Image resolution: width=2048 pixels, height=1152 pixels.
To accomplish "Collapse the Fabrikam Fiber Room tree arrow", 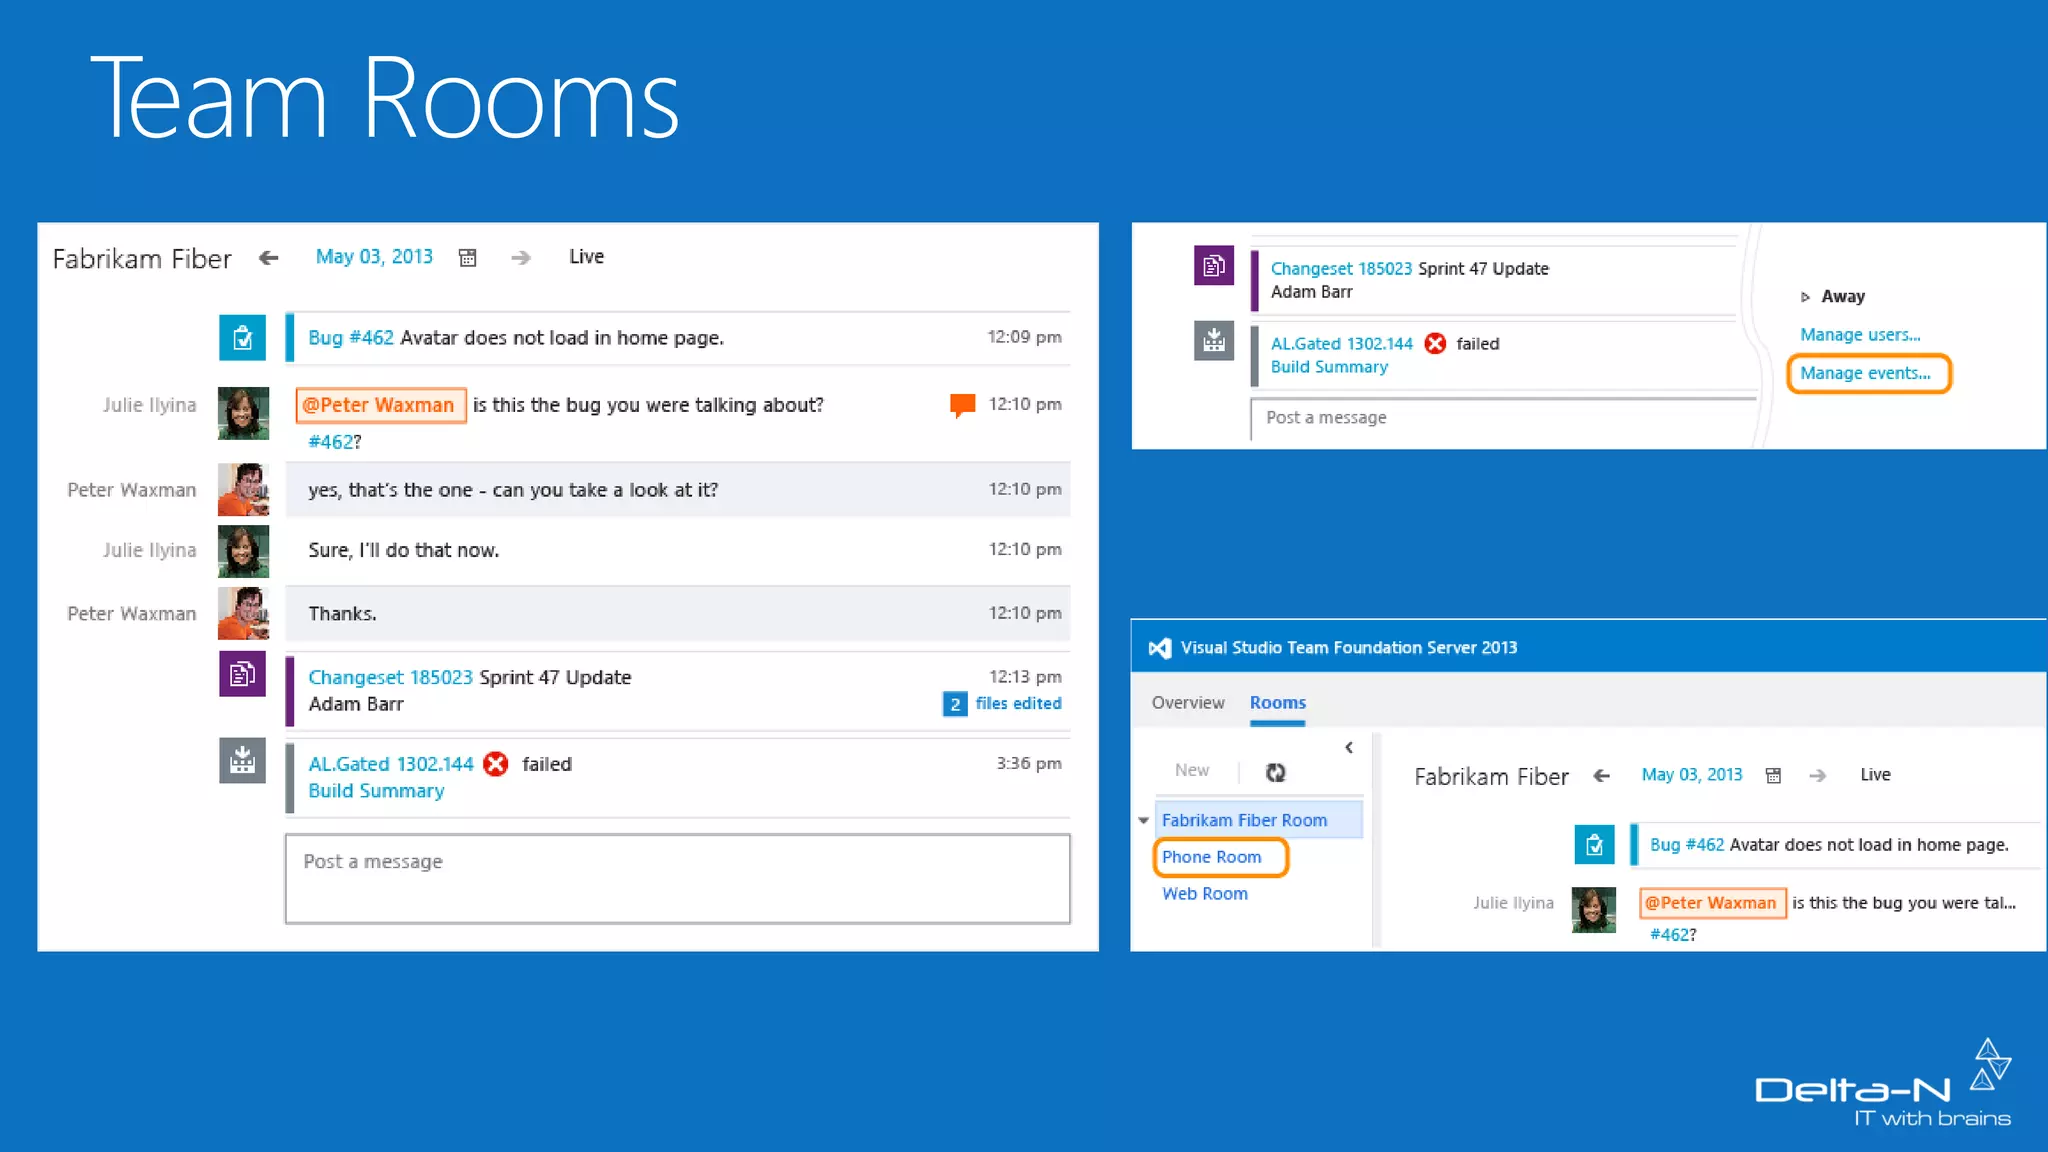I will point(1143,820).
